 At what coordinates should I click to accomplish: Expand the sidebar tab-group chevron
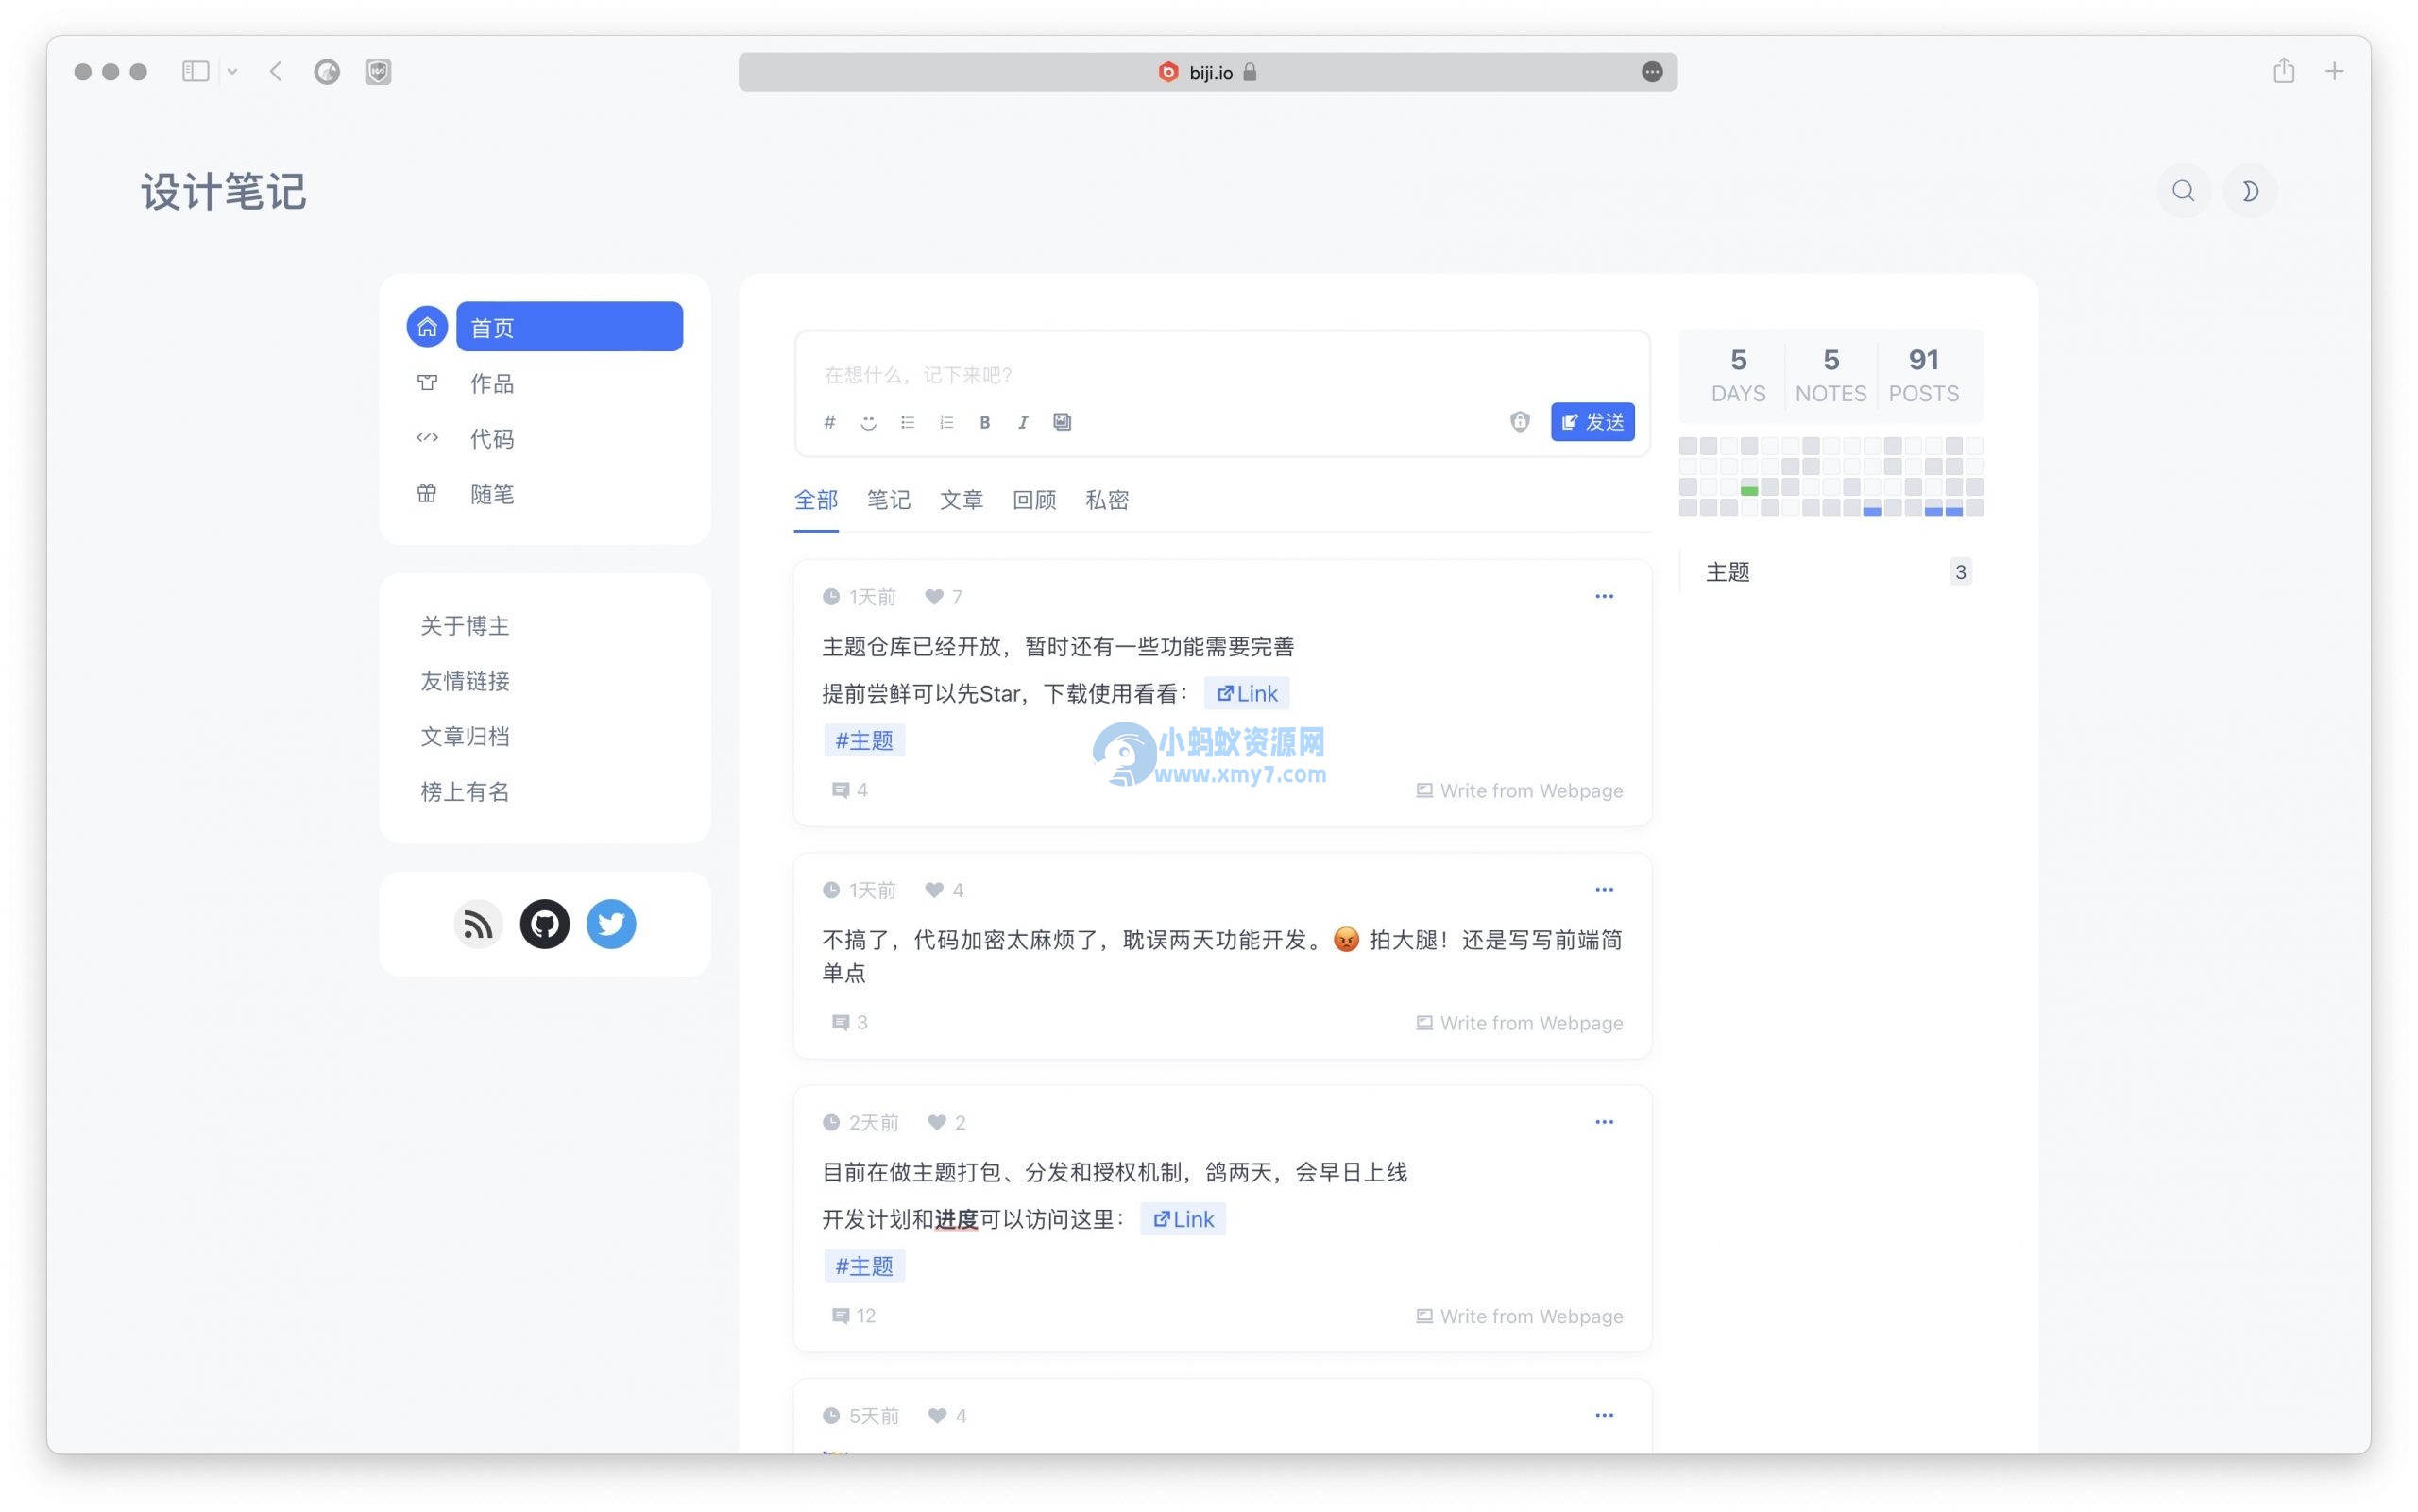tap(232, 72)
